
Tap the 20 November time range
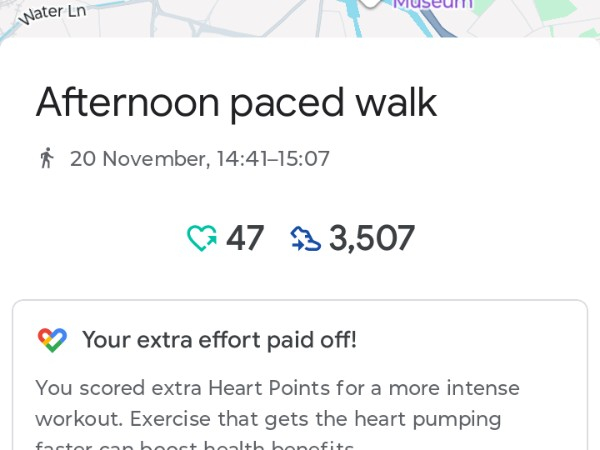pos(200,158)
